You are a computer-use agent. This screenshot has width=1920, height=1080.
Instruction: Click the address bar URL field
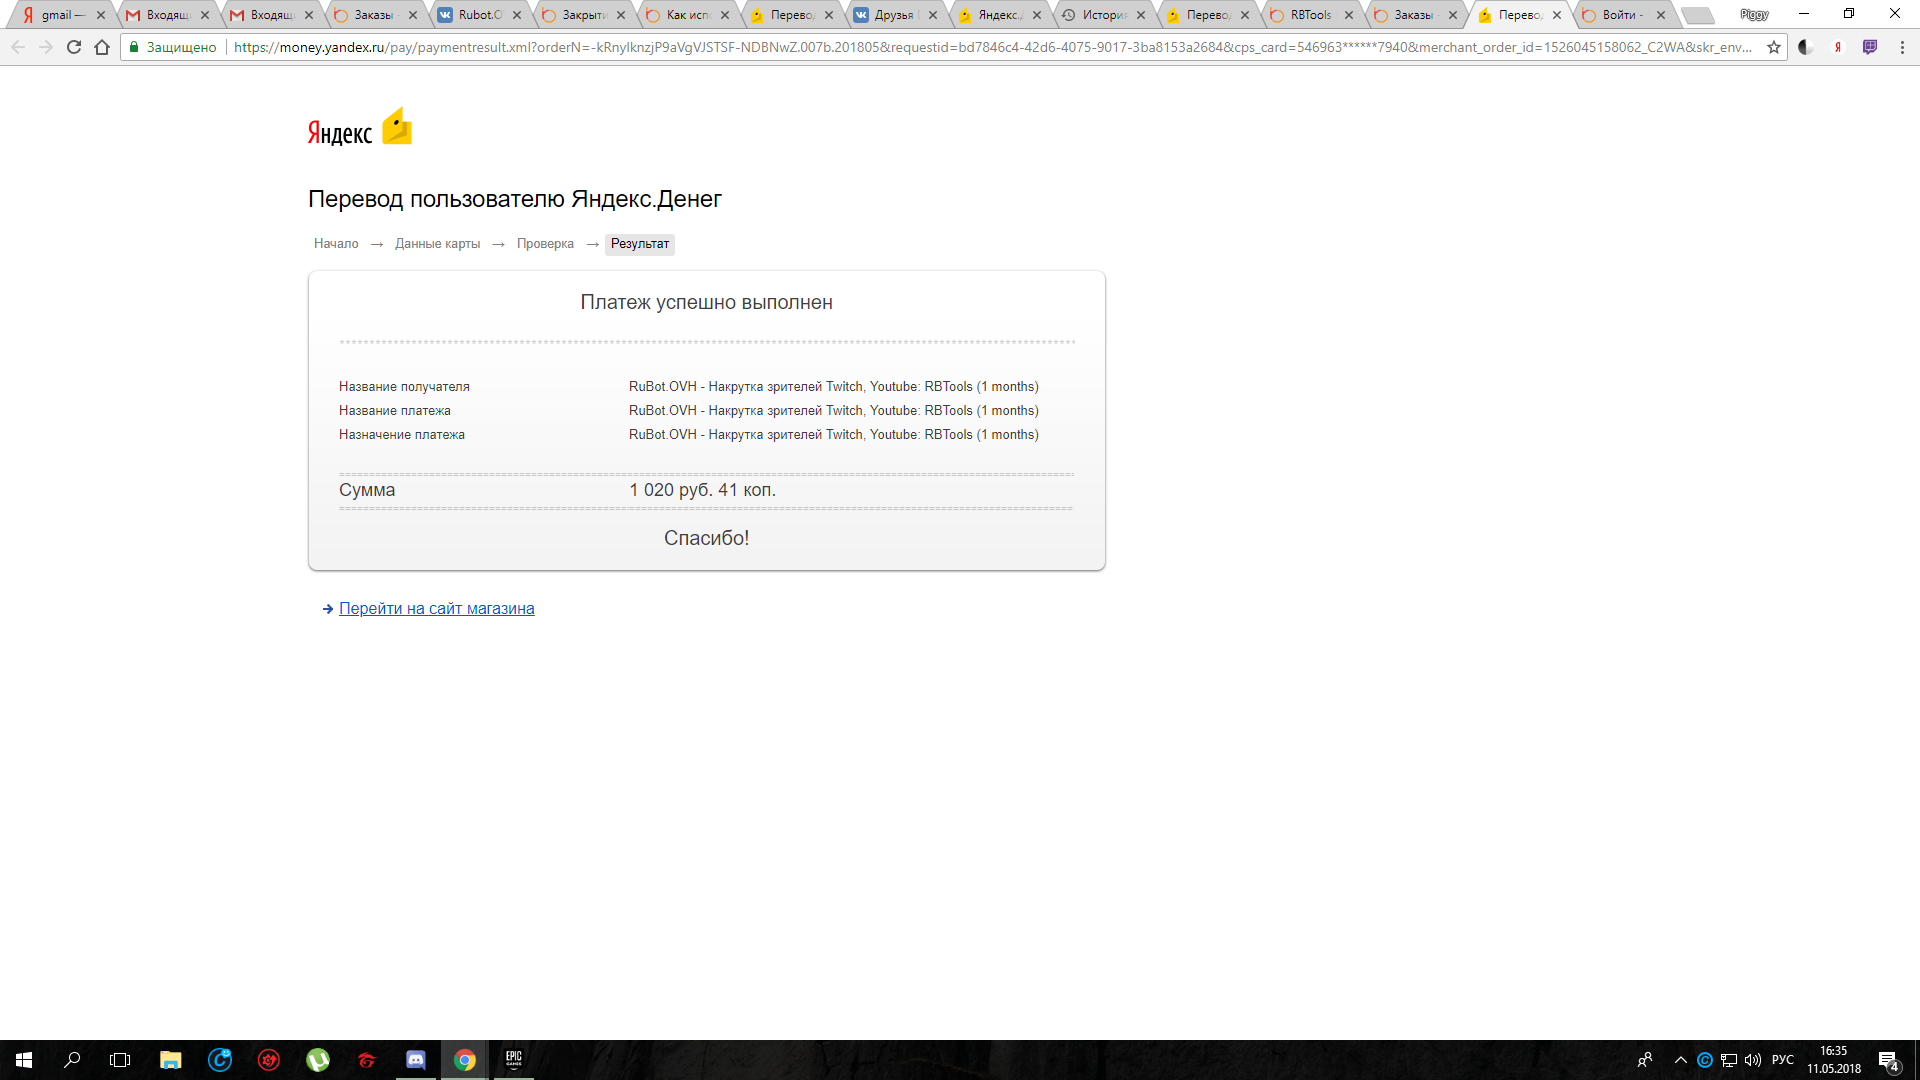pyautogui.click(x=990, y=47)
